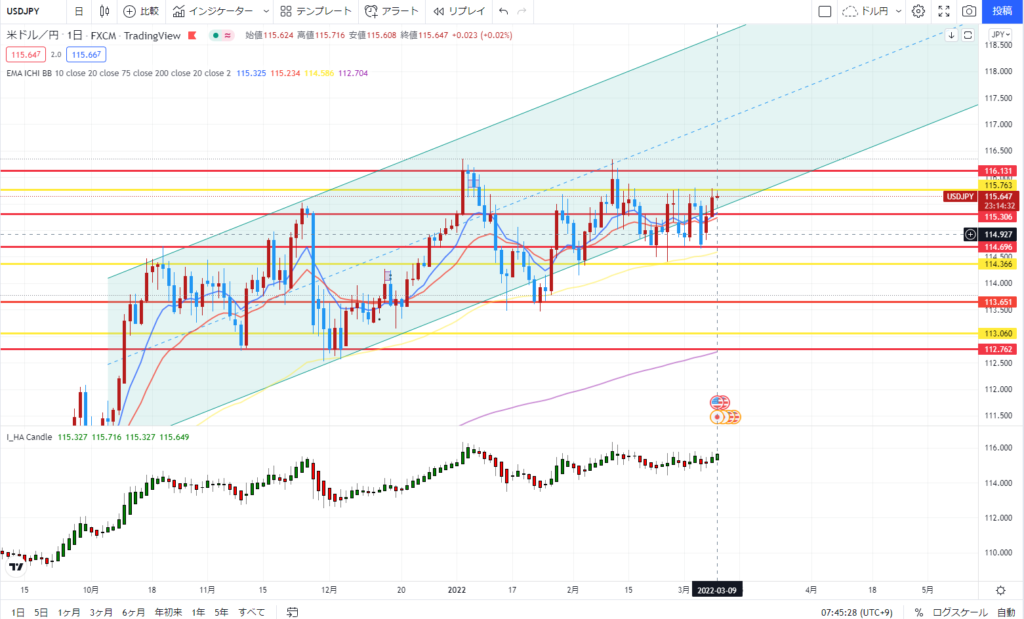
Task: Click the plus icon beside 114.927 price
Action: [971, 234]
